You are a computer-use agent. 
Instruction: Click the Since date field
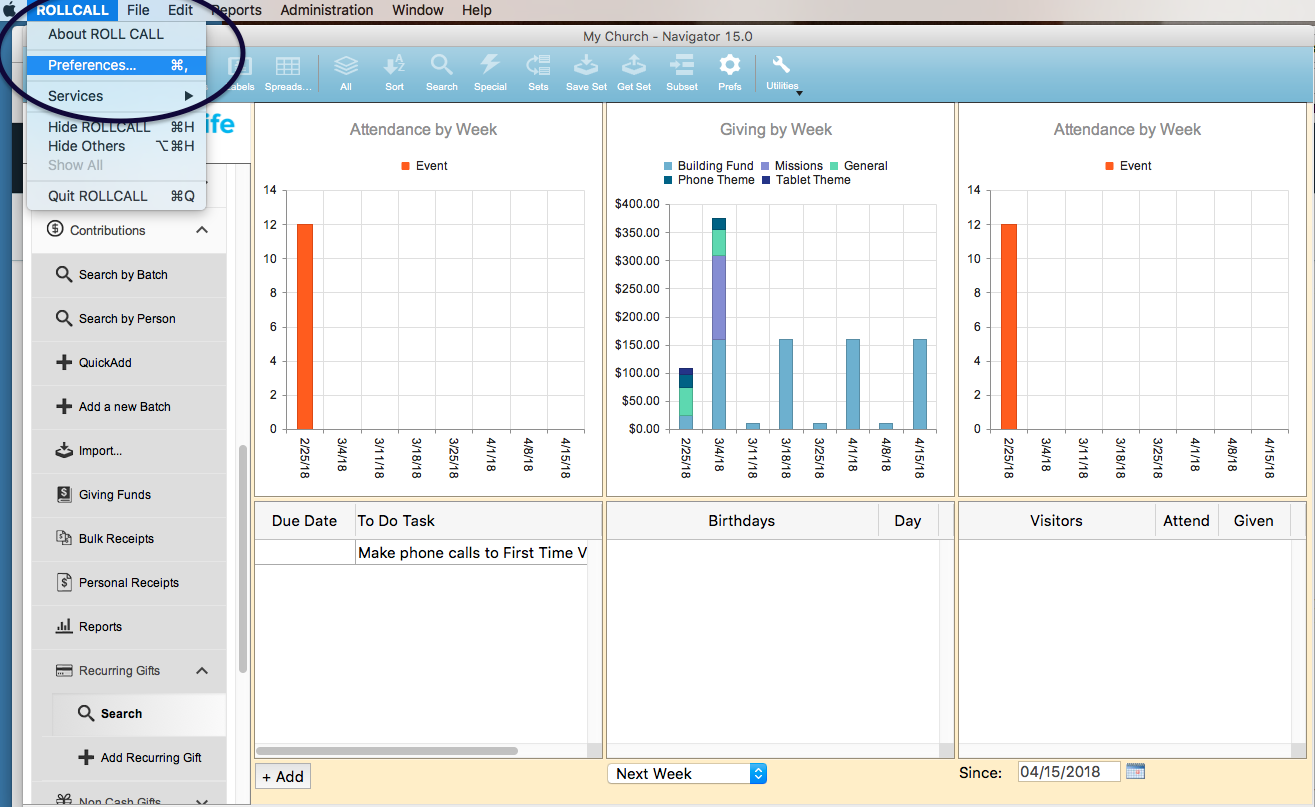click(x=1069, y=771)
